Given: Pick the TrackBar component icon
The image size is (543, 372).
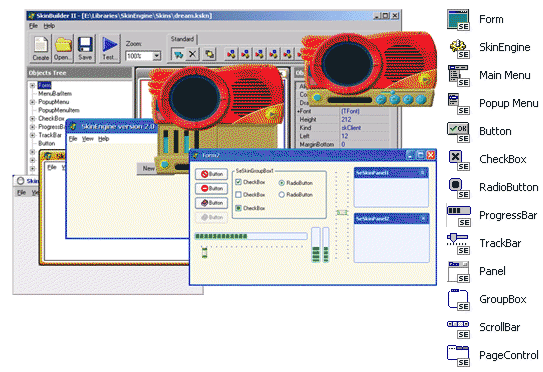Looking at the screenshot, I should coord(458,243).
